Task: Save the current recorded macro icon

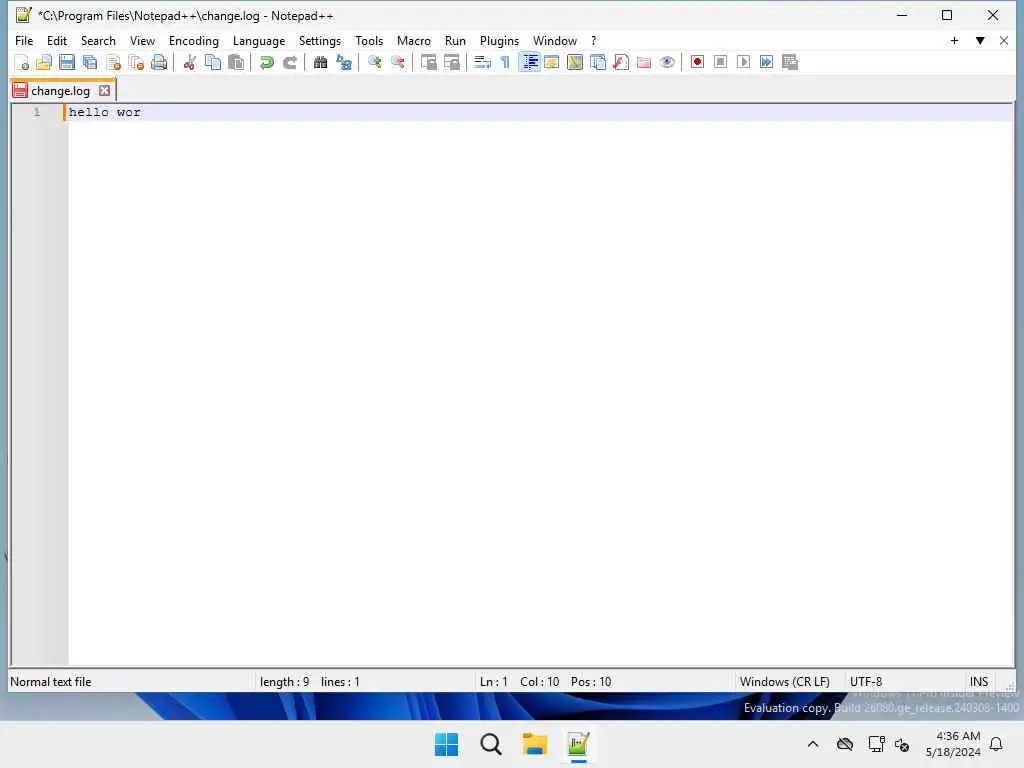Action: 790,63
